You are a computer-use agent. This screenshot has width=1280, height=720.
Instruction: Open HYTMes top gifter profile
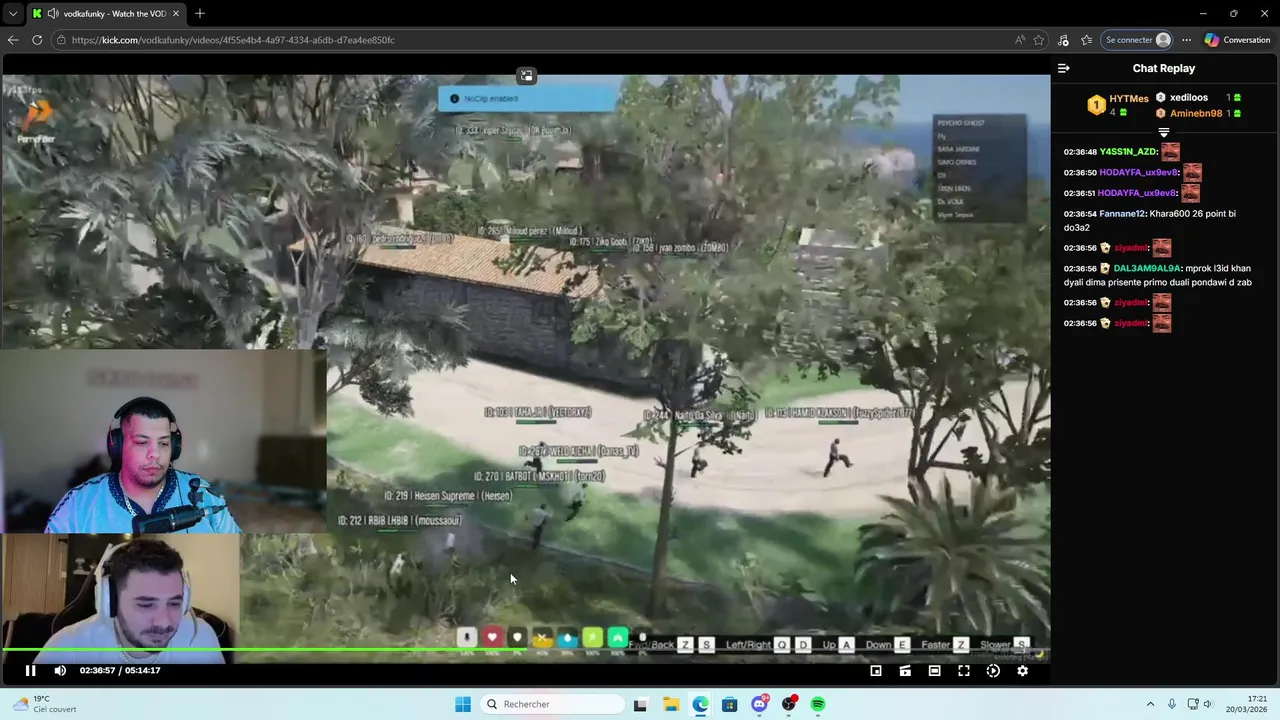pyautogui.click(x=1128, y=98)
